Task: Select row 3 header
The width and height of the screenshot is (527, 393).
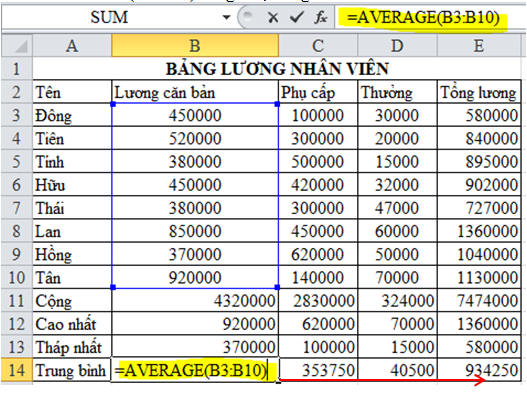Action: (x=17, y=115)
